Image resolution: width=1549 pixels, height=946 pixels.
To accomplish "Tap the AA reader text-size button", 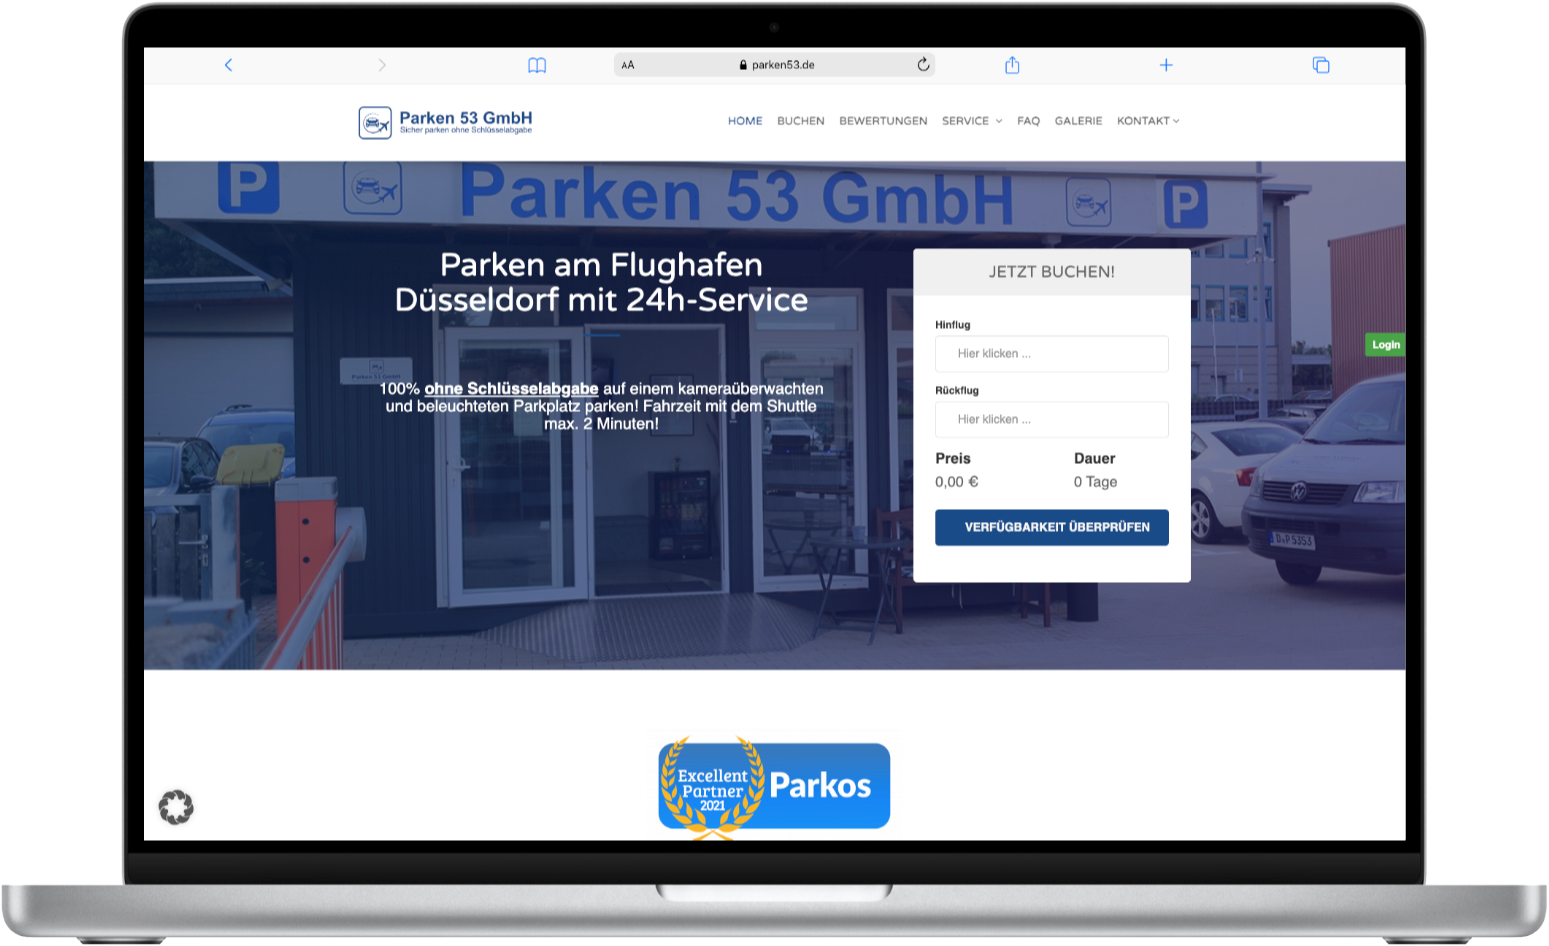I will tap(628, 65).
